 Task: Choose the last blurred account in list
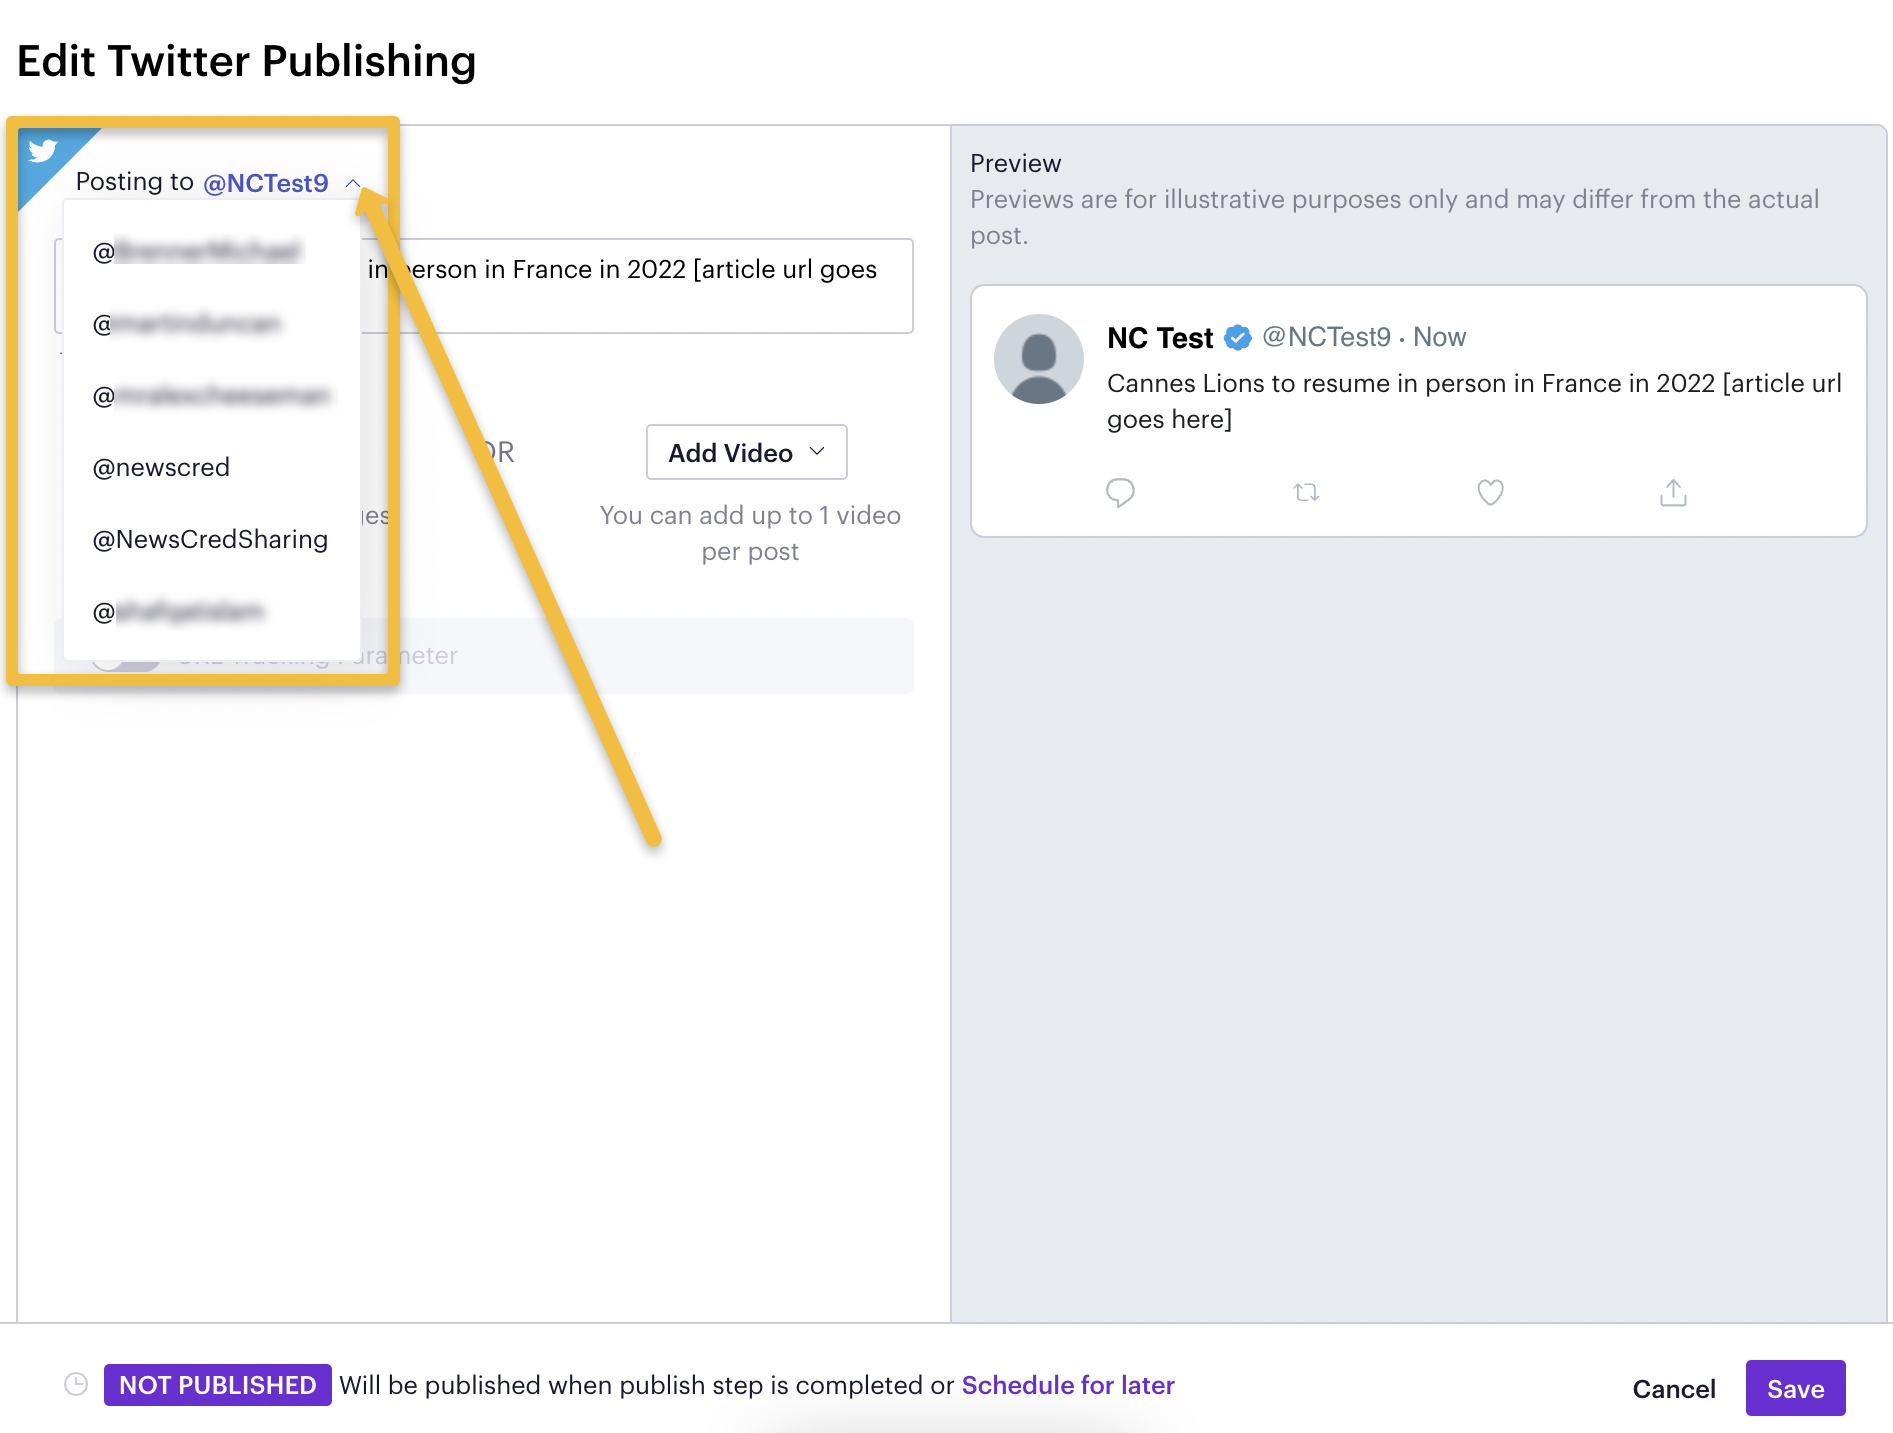coord(178,611)
